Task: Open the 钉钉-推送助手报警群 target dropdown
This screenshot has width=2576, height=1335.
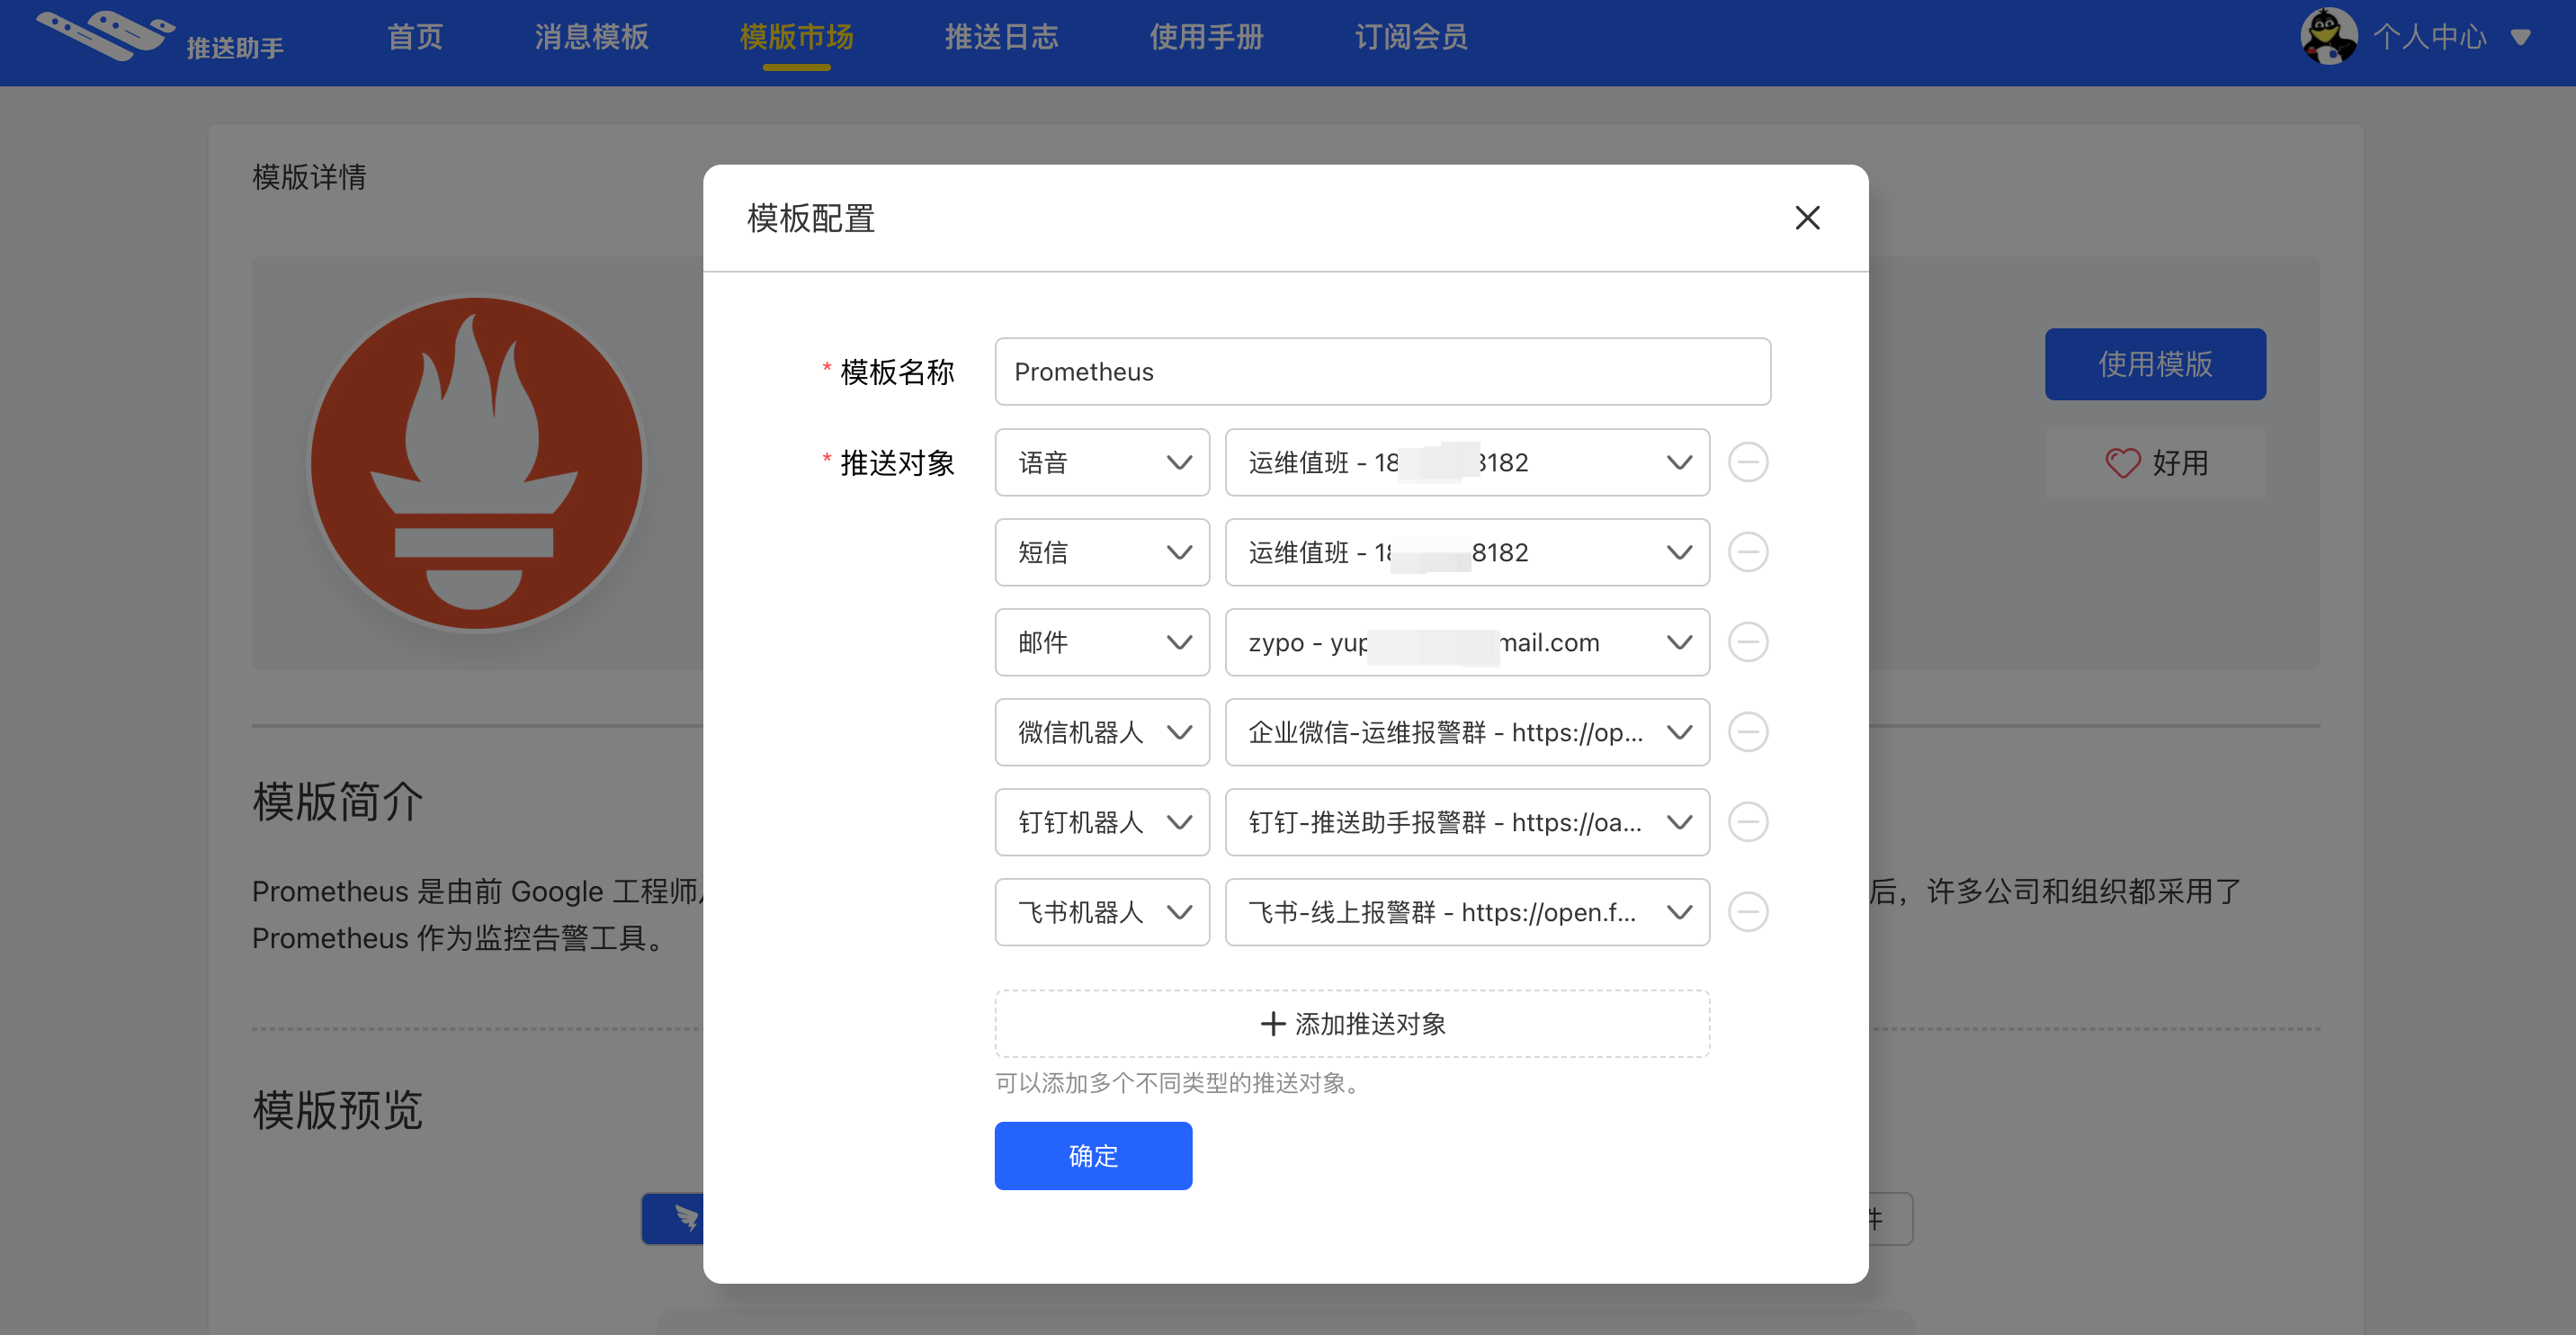Action: [x=1466, y=822]
